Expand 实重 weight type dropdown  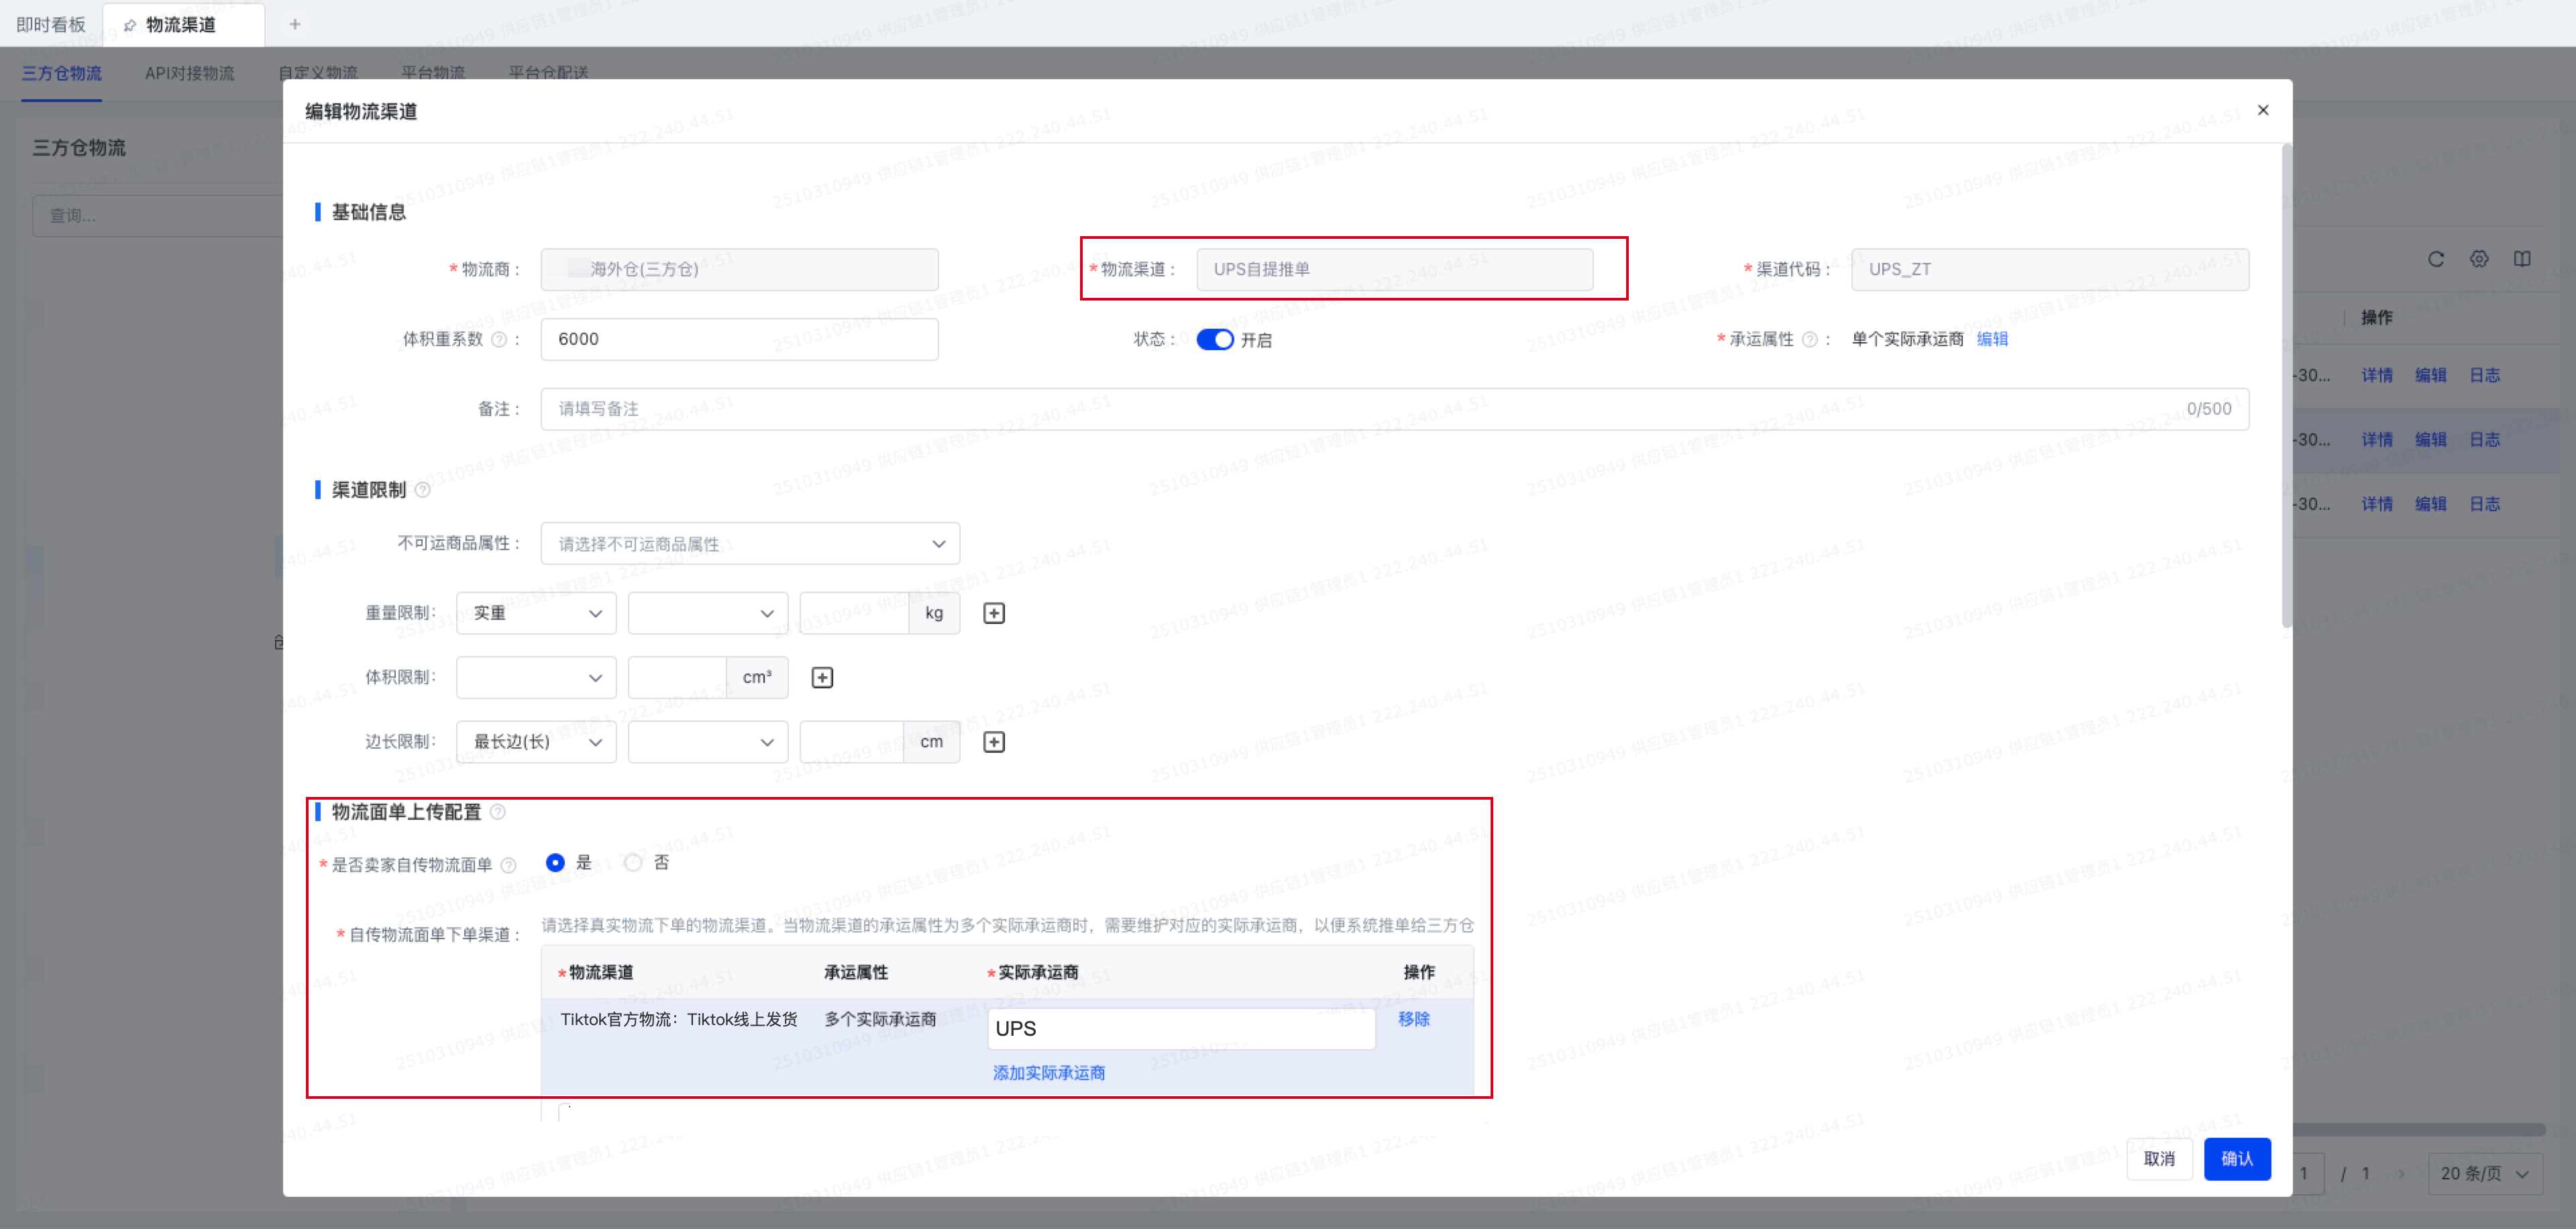tap(535, 613)
